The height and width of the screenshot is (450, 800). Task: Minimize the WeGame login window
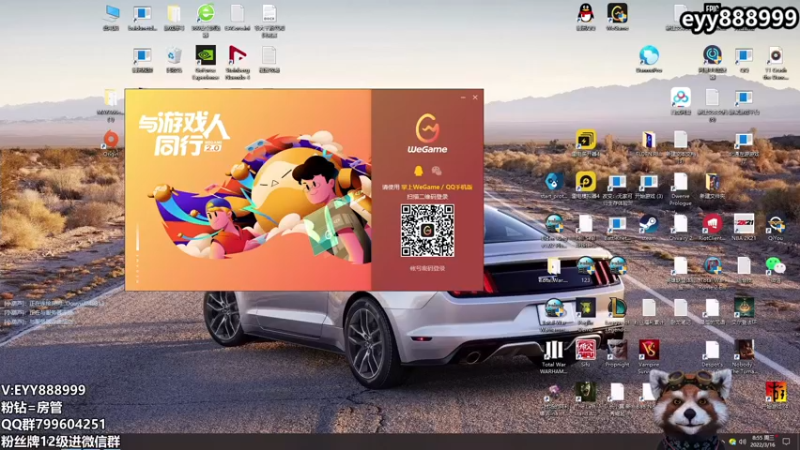tap(463, 97)
